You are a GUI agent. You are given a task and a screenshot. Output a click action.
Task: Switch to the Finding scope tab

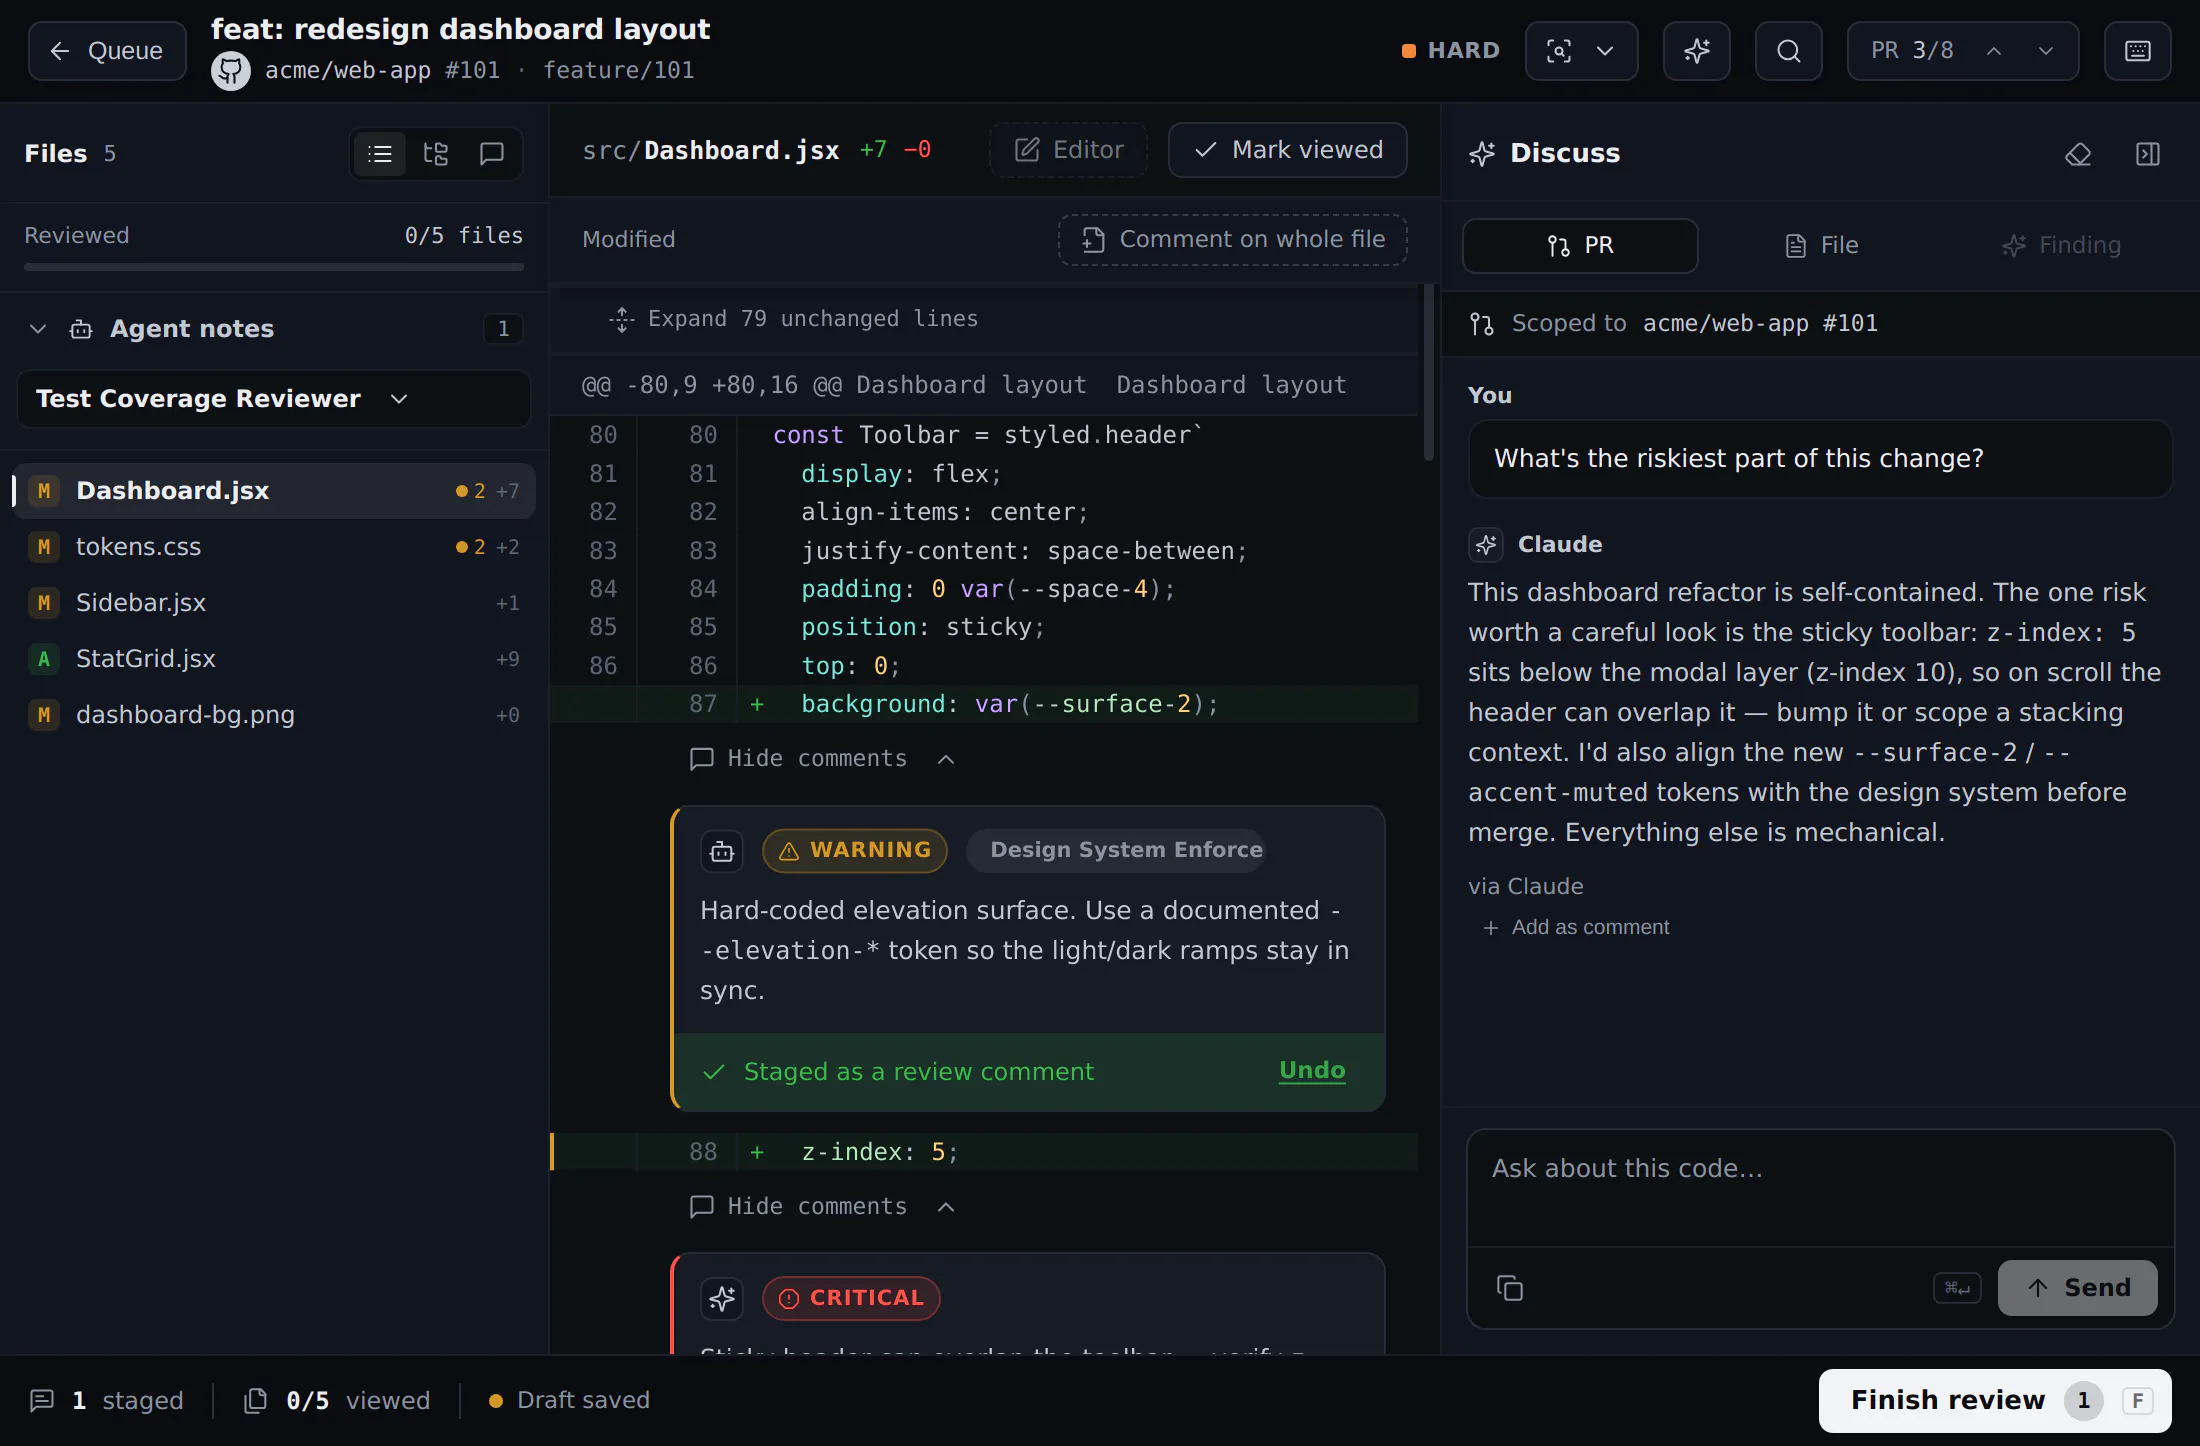tap(2060, 246)
